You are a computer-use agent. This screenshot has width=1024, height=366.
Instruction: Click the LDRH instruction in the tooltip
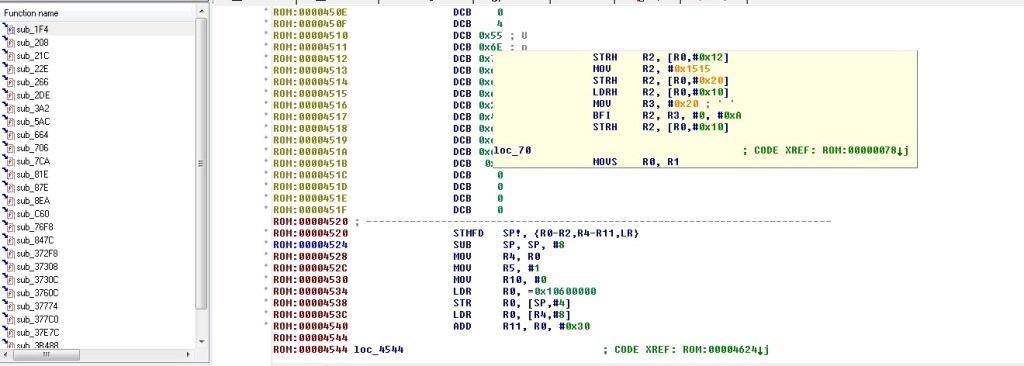661,92
